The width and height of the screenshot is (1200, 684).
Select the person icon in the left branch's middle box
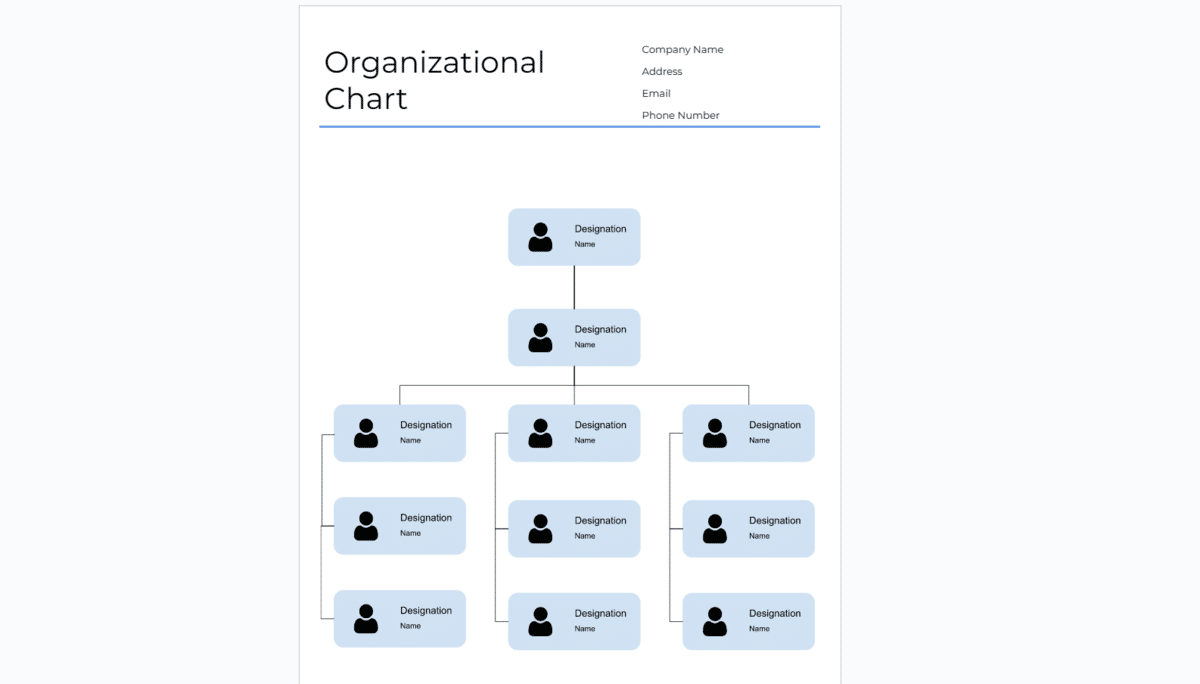pyautogui.click(x=366, y=528)
